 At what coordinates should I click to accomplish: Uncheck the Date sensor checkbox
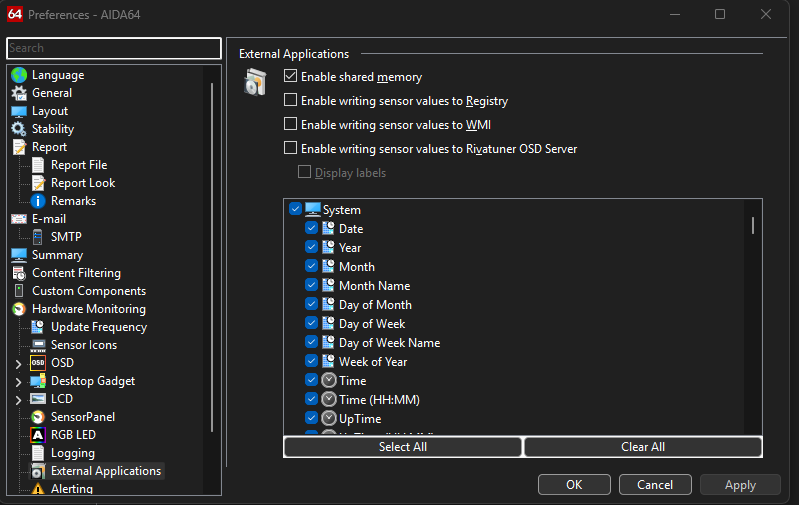tap(311, 228)
